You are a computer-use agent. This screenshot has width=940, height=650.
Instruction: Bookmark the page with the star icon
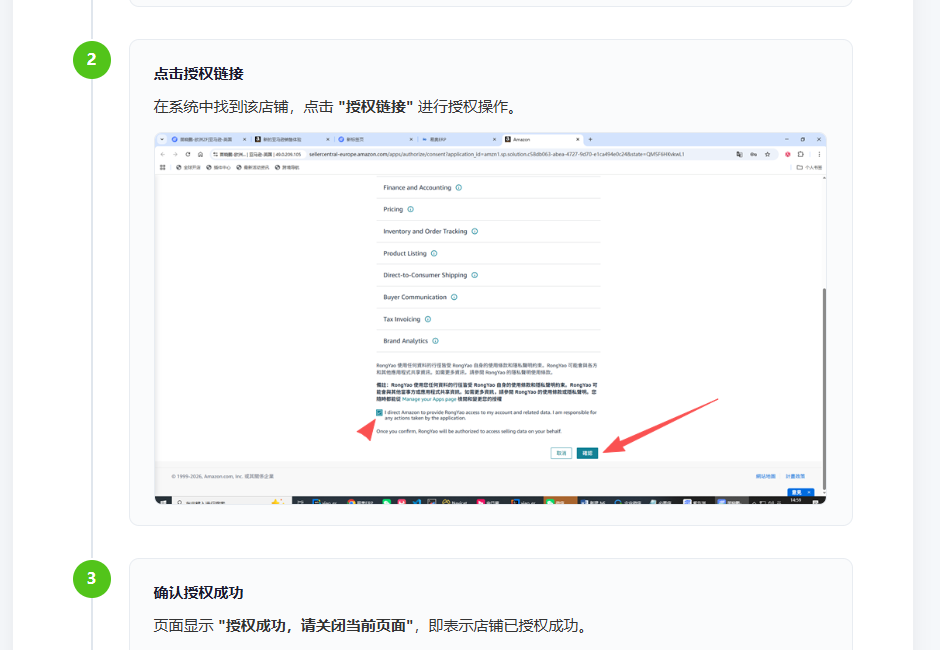click(x=767, y=154)
